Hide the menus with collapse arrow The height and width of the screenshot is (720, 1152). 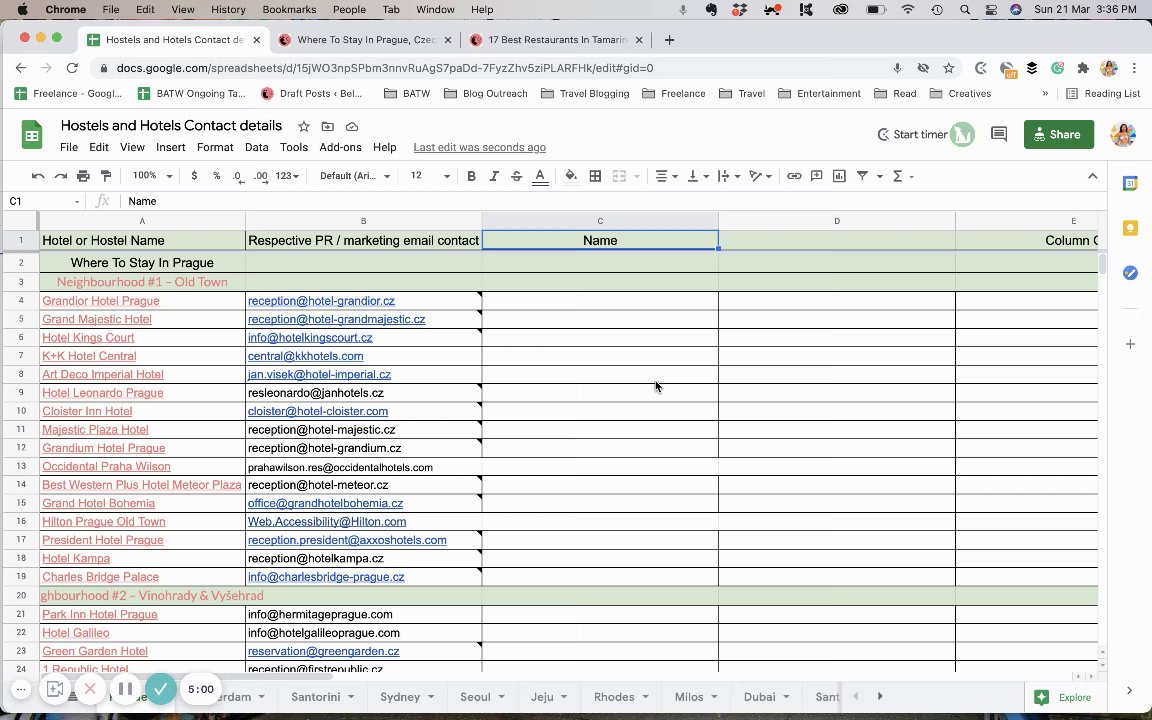1092,176
